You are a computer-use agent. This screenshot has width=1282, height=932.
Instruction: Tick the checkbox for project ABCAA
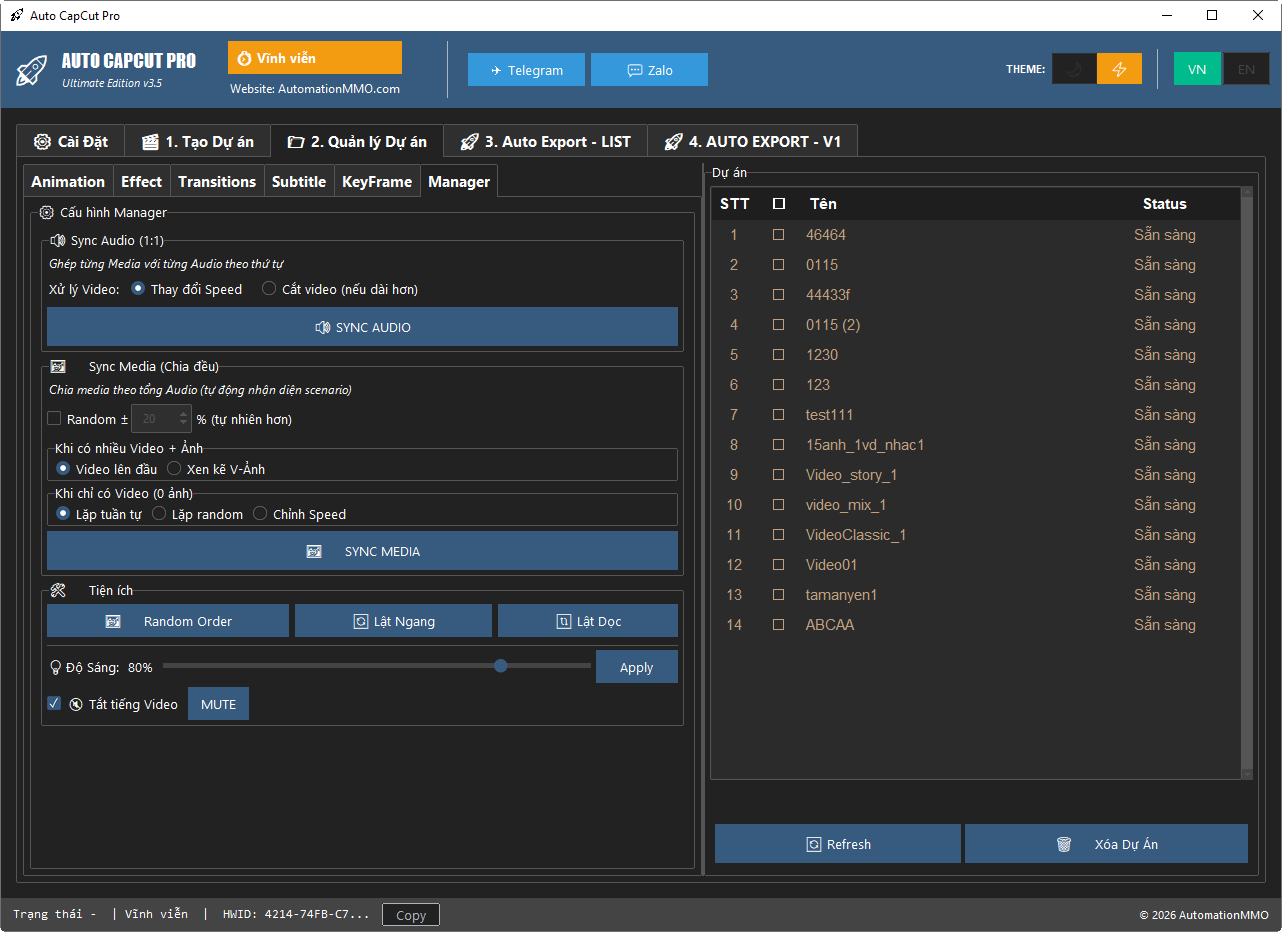click(778, 625)
